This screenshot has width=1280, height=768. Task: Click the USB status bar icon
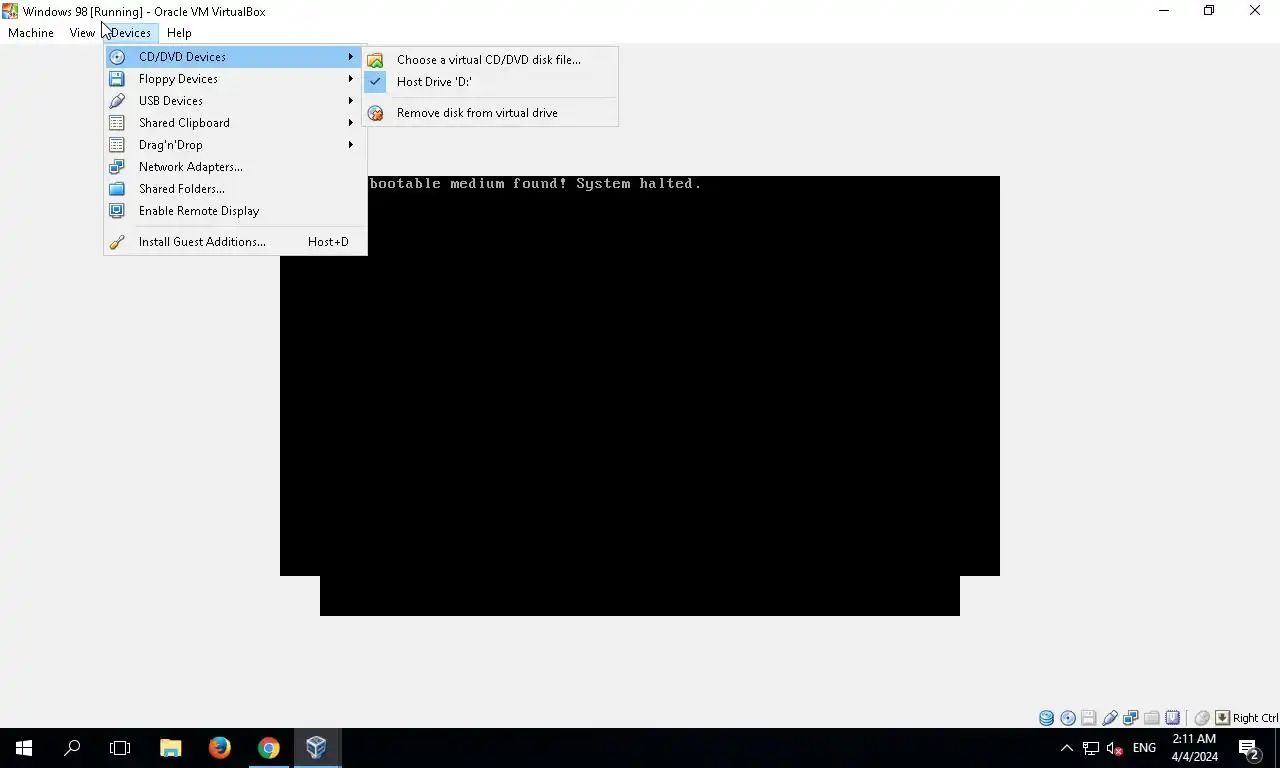point(1110,718)
